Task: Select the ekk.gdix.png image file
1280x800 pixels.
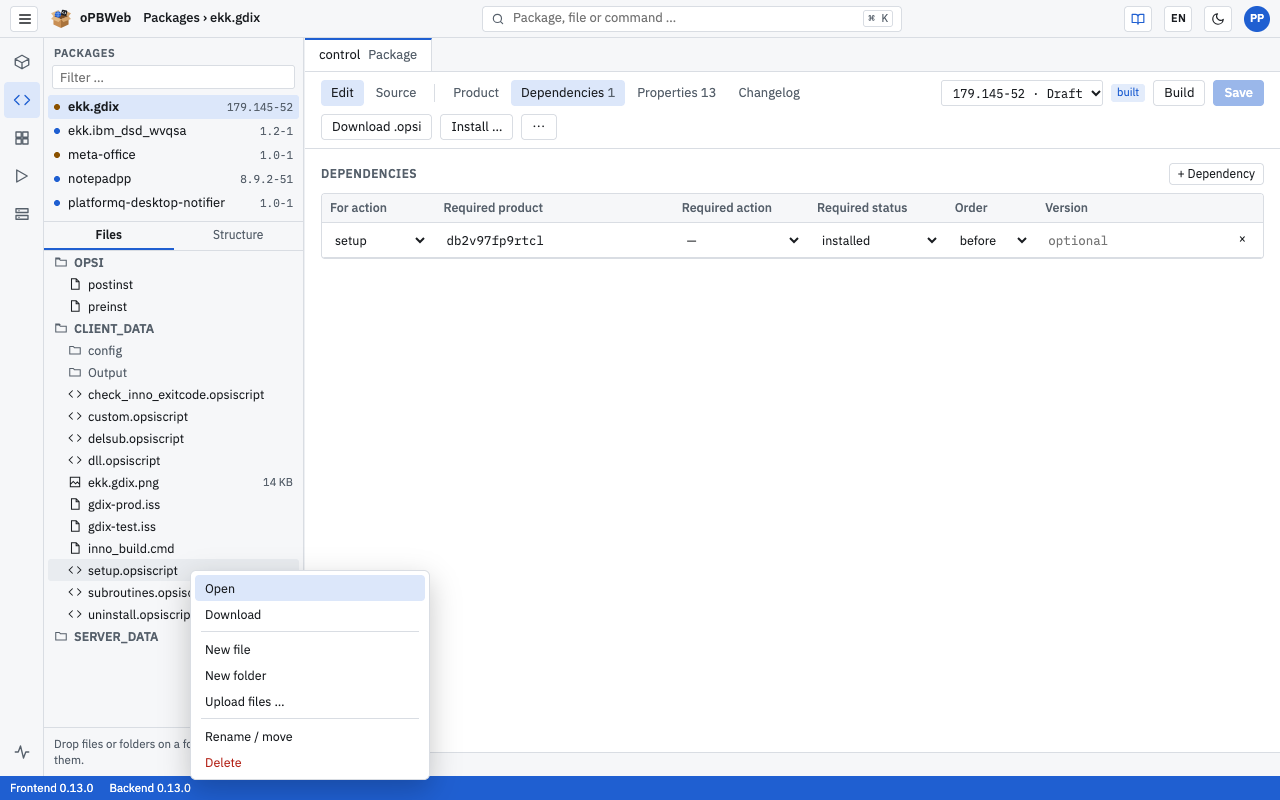Action: (x=173, y=483)
